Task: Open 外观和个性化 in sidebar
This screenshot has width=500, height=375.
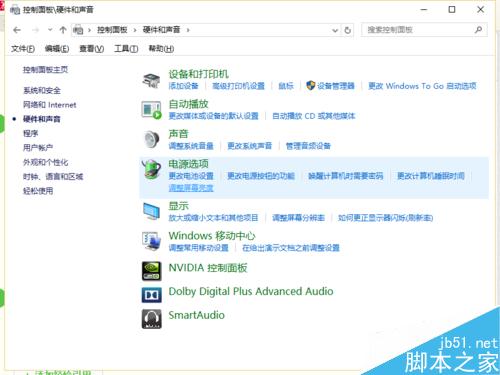Action: (45, 162)
